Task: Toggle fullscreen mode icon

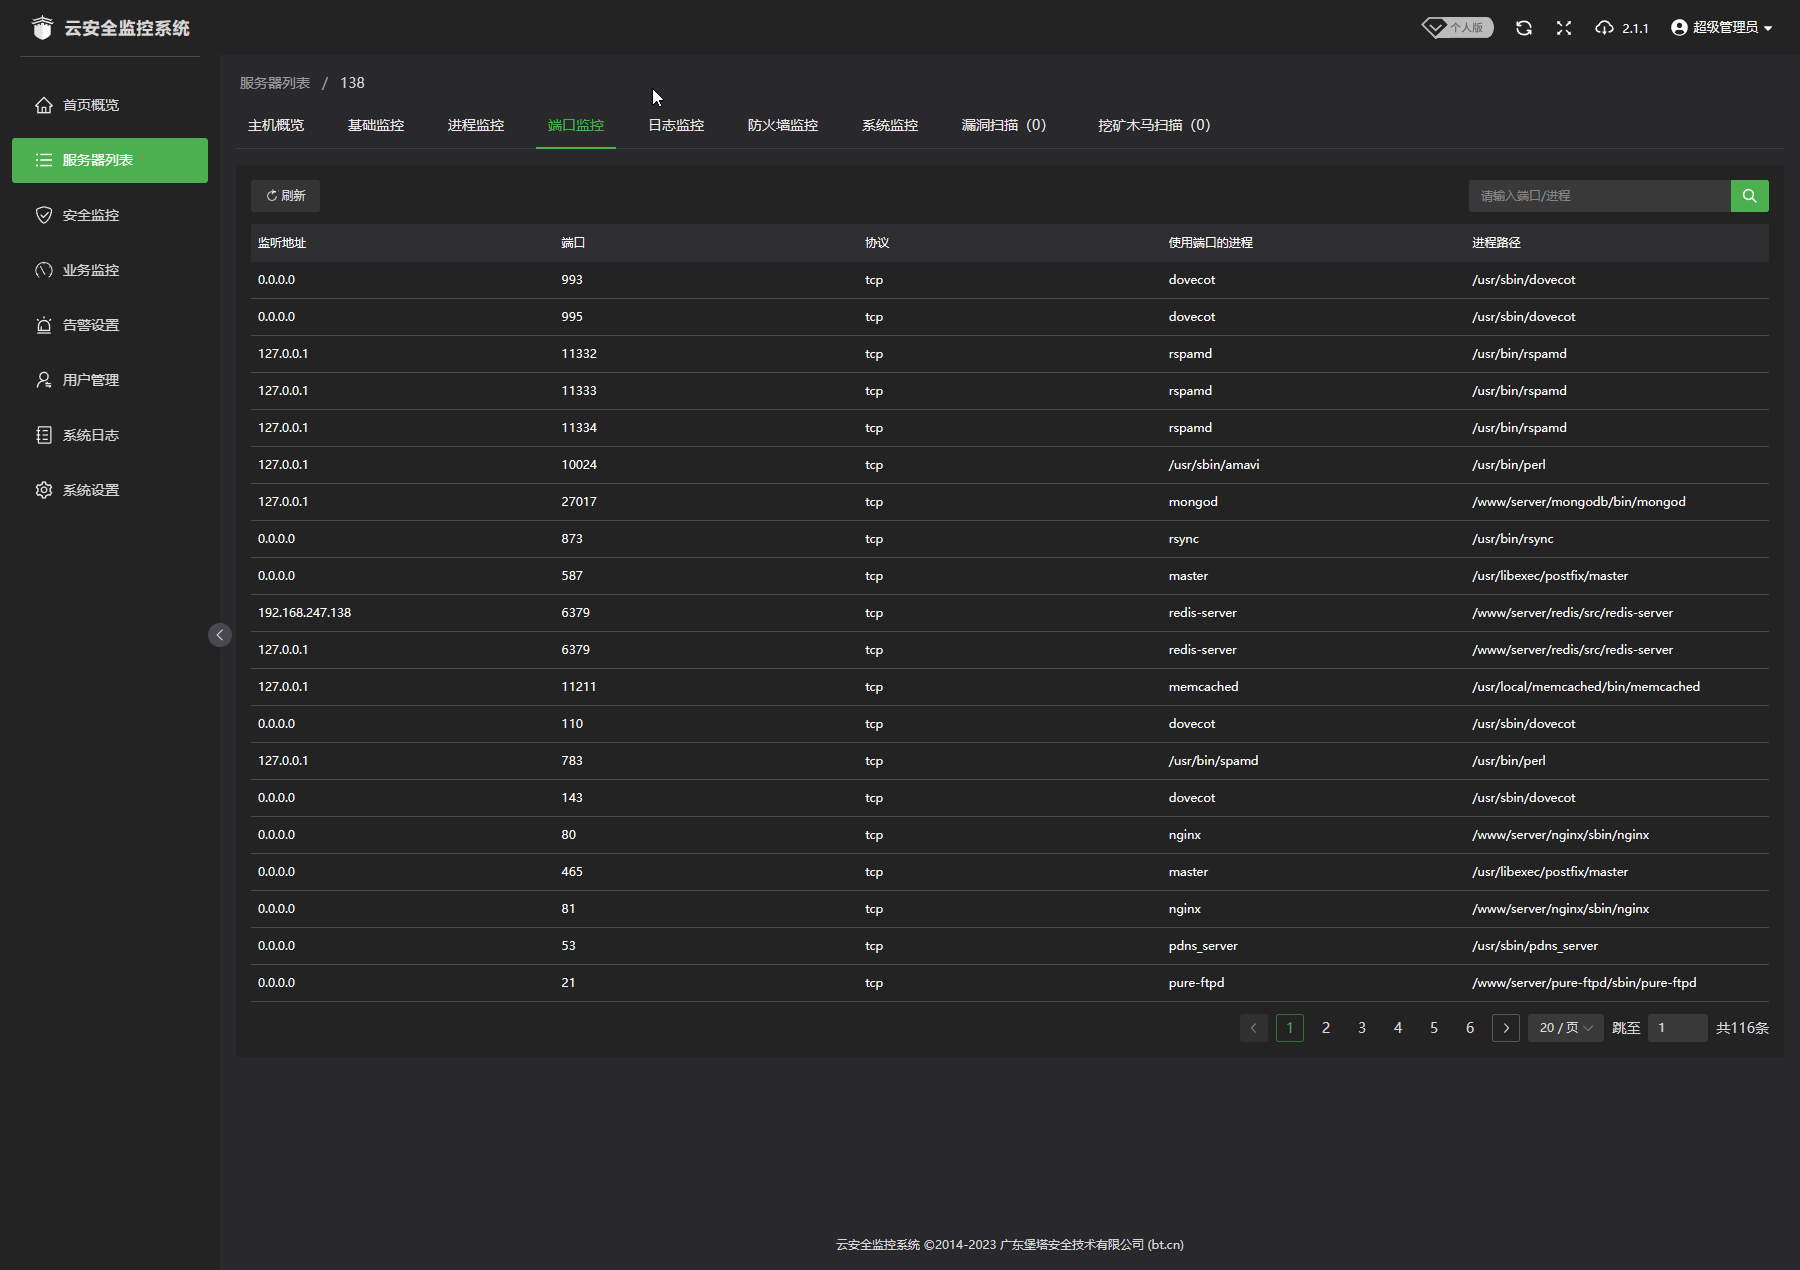Action: click(x=1564, y=28)
